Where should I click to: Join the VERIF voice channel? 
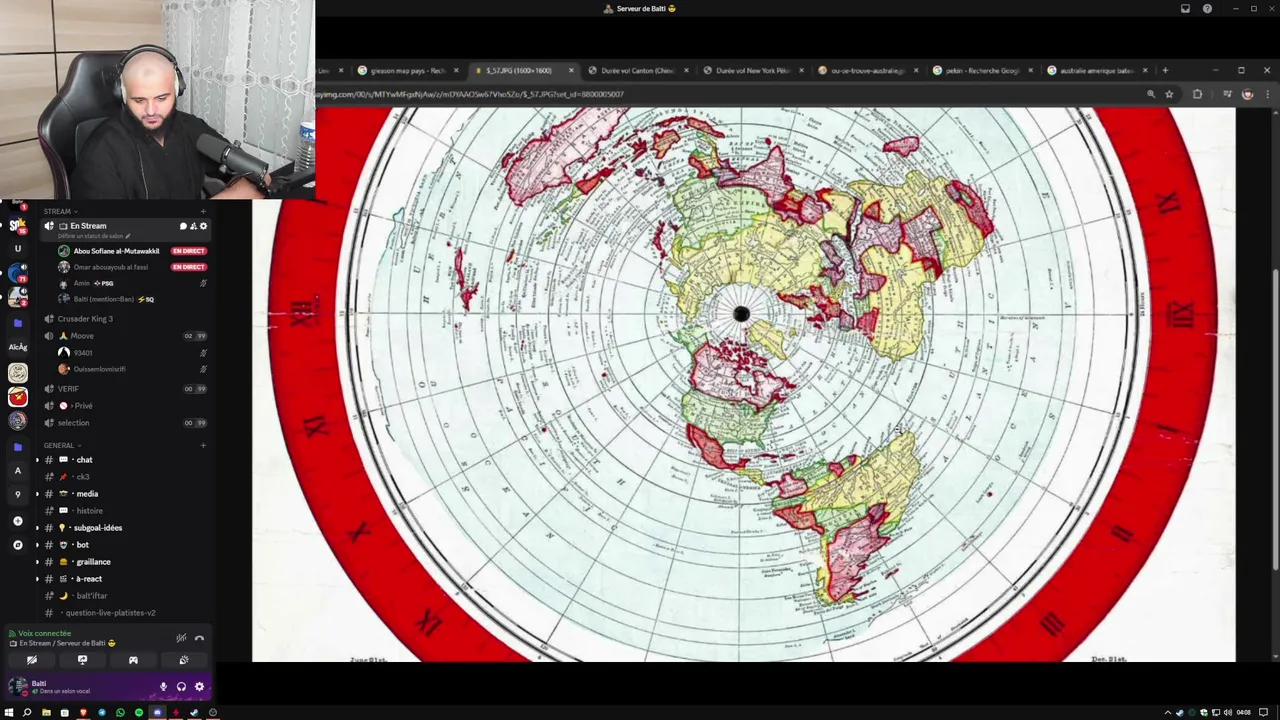125,389
